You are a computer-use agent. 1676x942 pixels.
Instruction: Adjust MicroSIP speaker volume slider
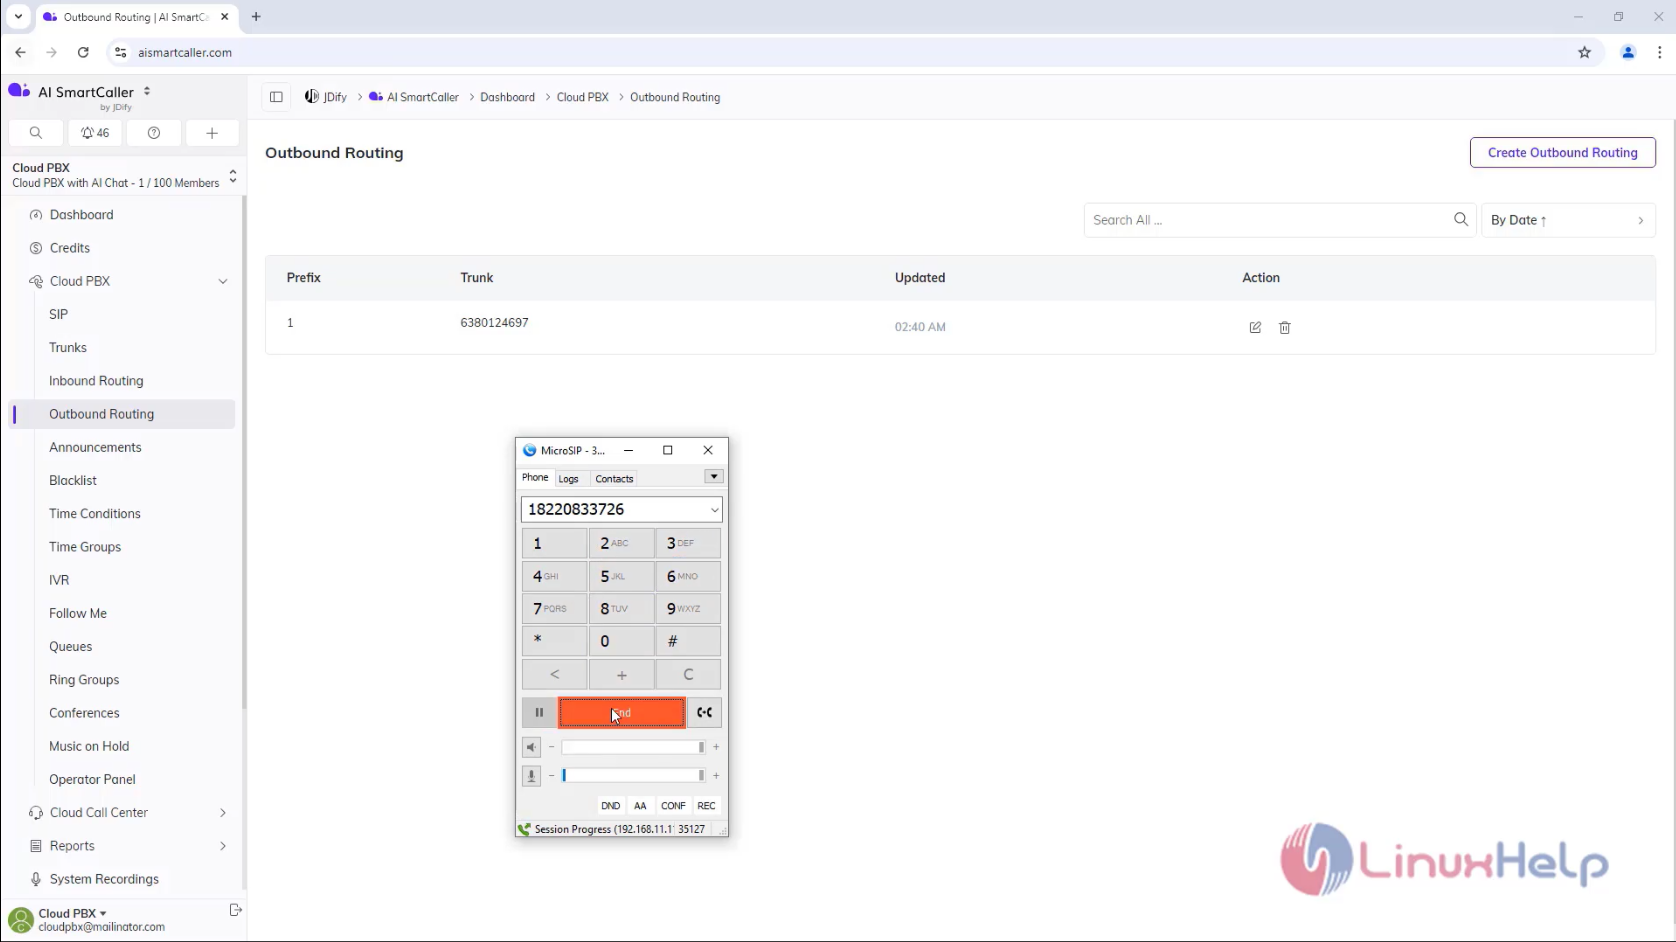point(633,747)
